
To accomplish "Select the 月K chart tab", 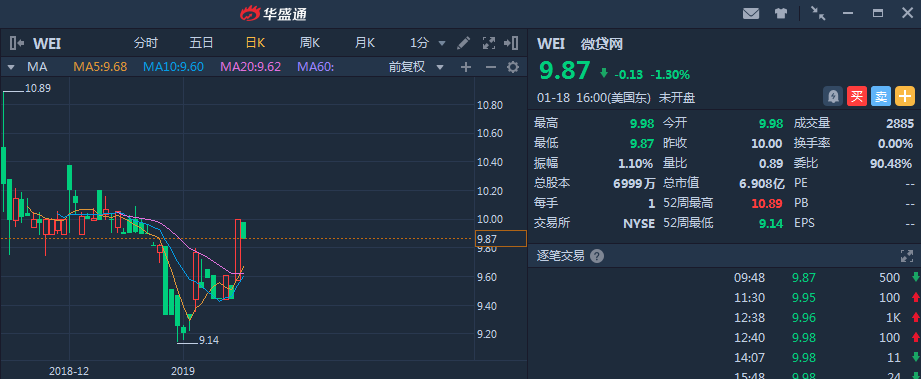I will pos(365,43).
